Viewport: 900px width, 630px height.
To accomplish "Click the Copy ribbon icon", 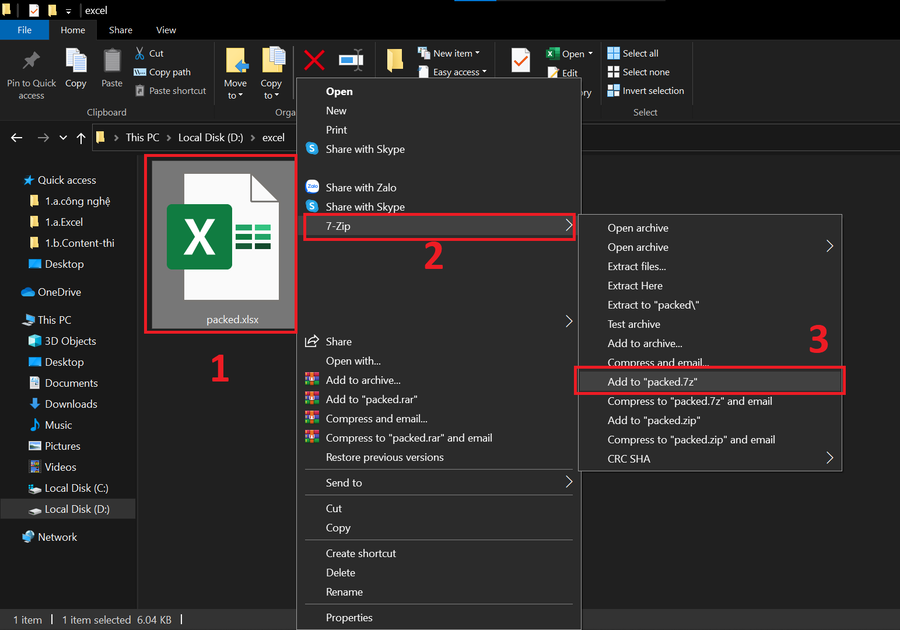I will (x=75, y=61).
